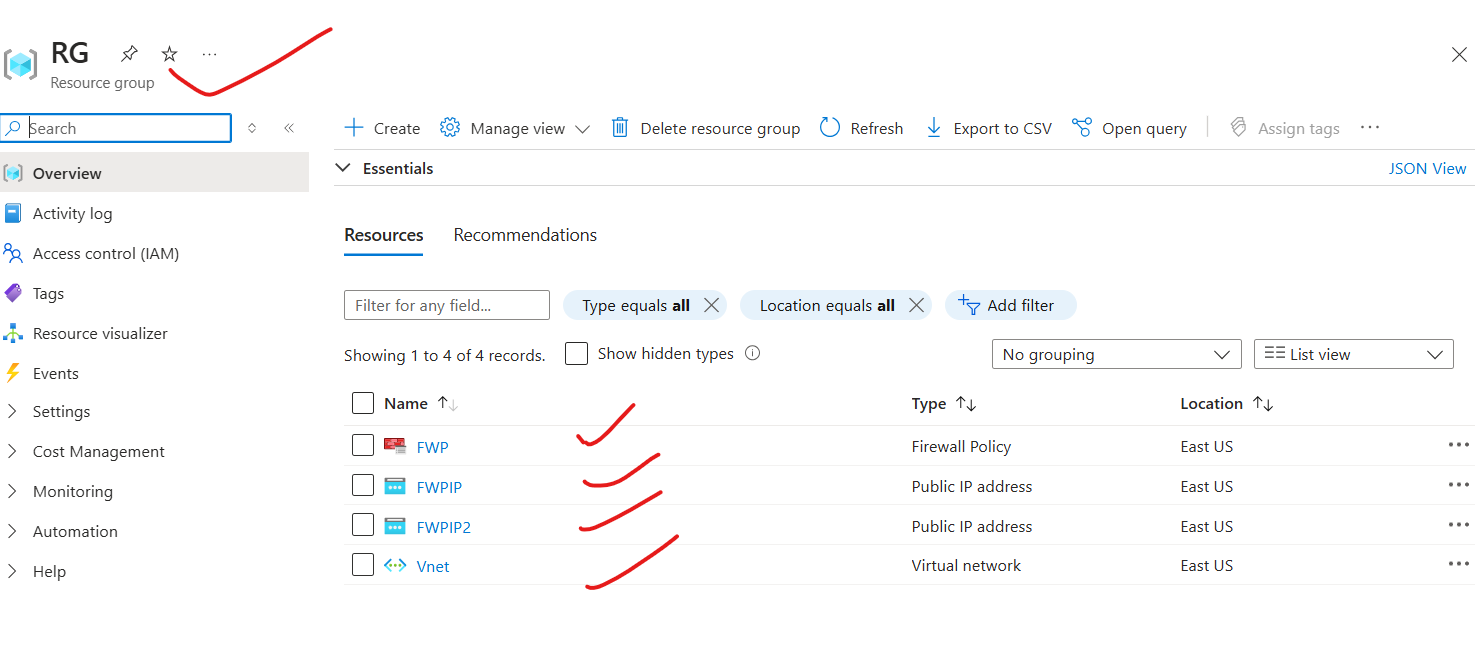Viewport: 1475px width, 648px height.
Task: Mark RG as favorite with star icon
Action: (169, 54)
